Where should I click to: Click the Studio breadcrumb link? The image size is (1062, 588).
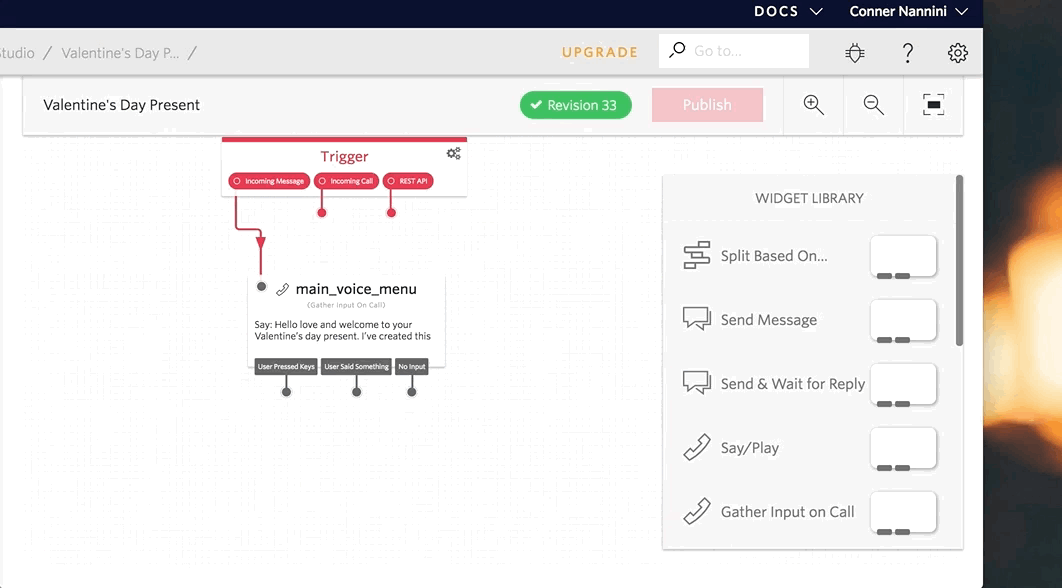click(16, 53)
